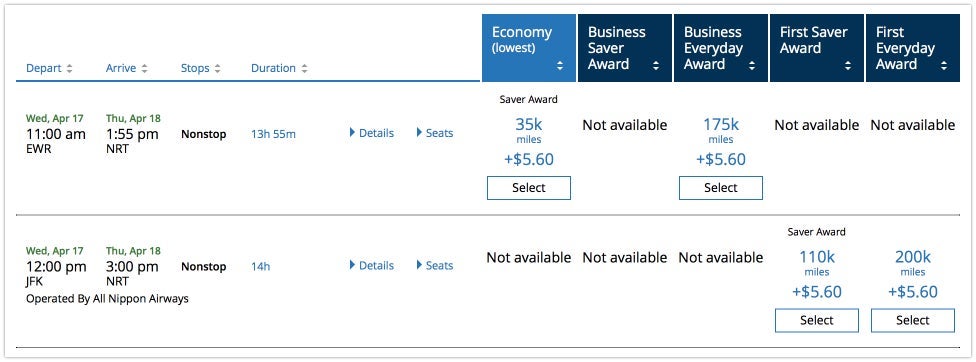The image size is (976, 362).
Task: Open the First Saver Award column header
Action: pyautogui.click(x=817, y=48)
